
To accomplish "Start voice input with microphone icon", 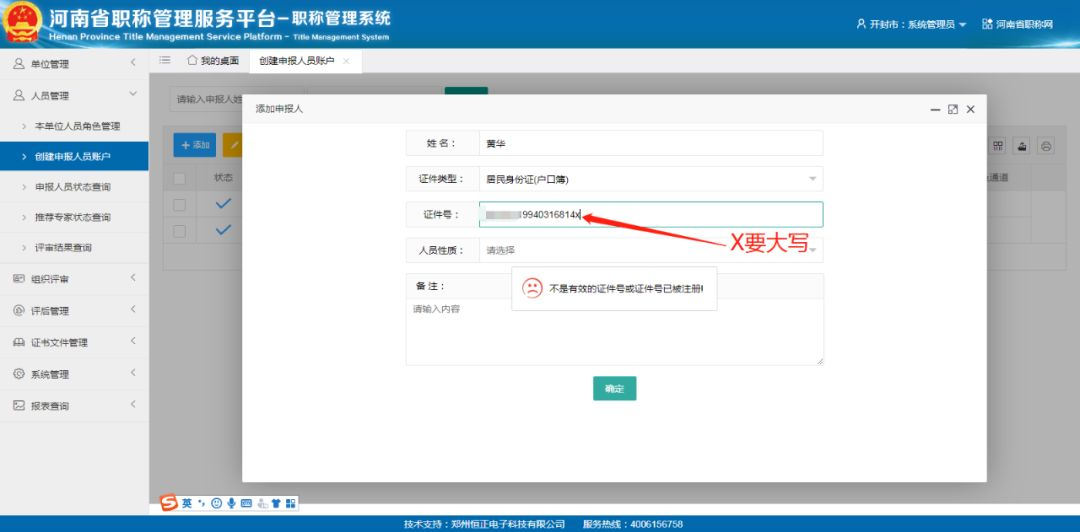I will [x=231, y=504].
